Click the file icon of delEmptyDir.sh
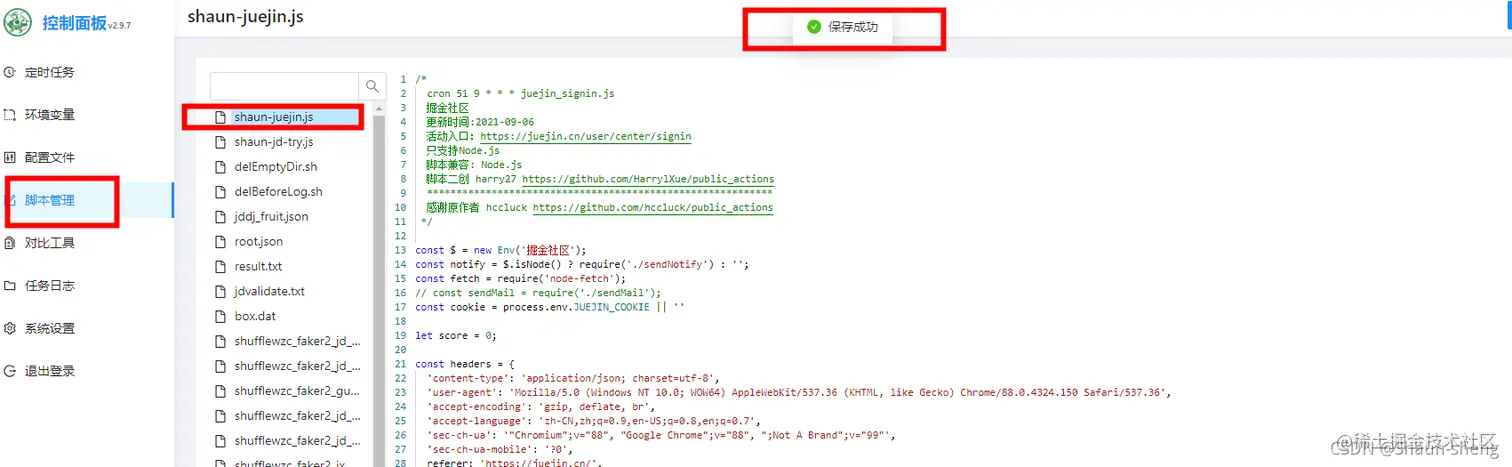1512x467 pixels. click(221, 167)
